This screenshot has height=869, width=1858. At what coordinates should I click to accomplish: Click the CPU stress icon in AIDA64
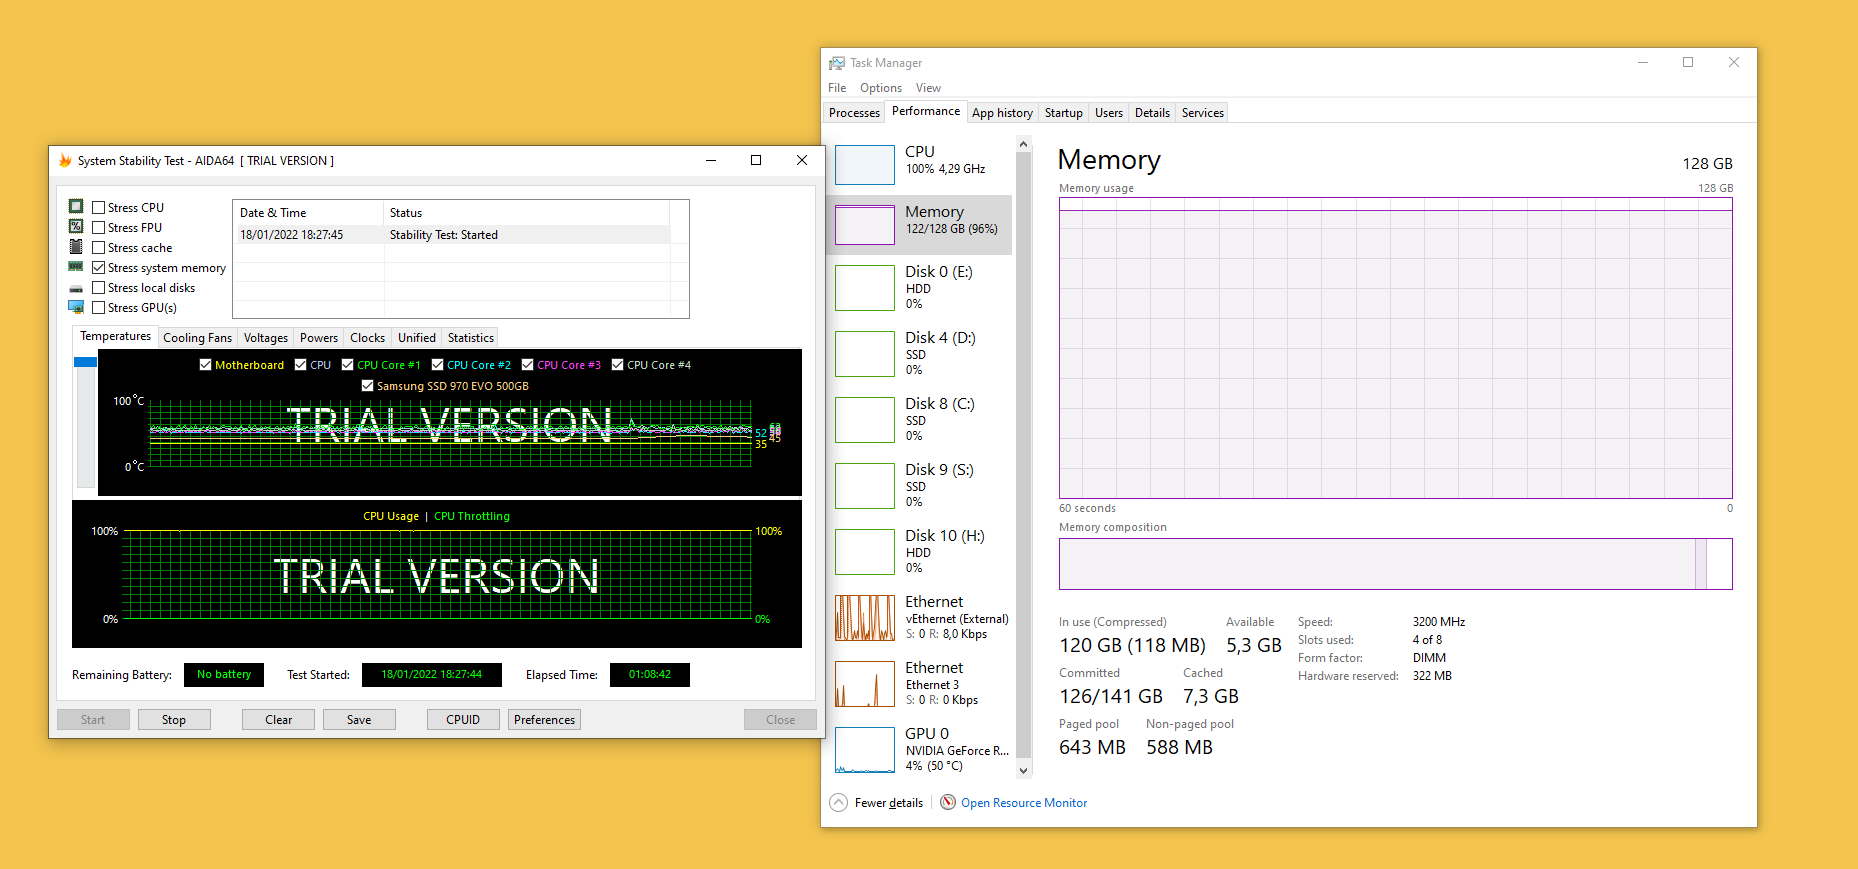76,207
